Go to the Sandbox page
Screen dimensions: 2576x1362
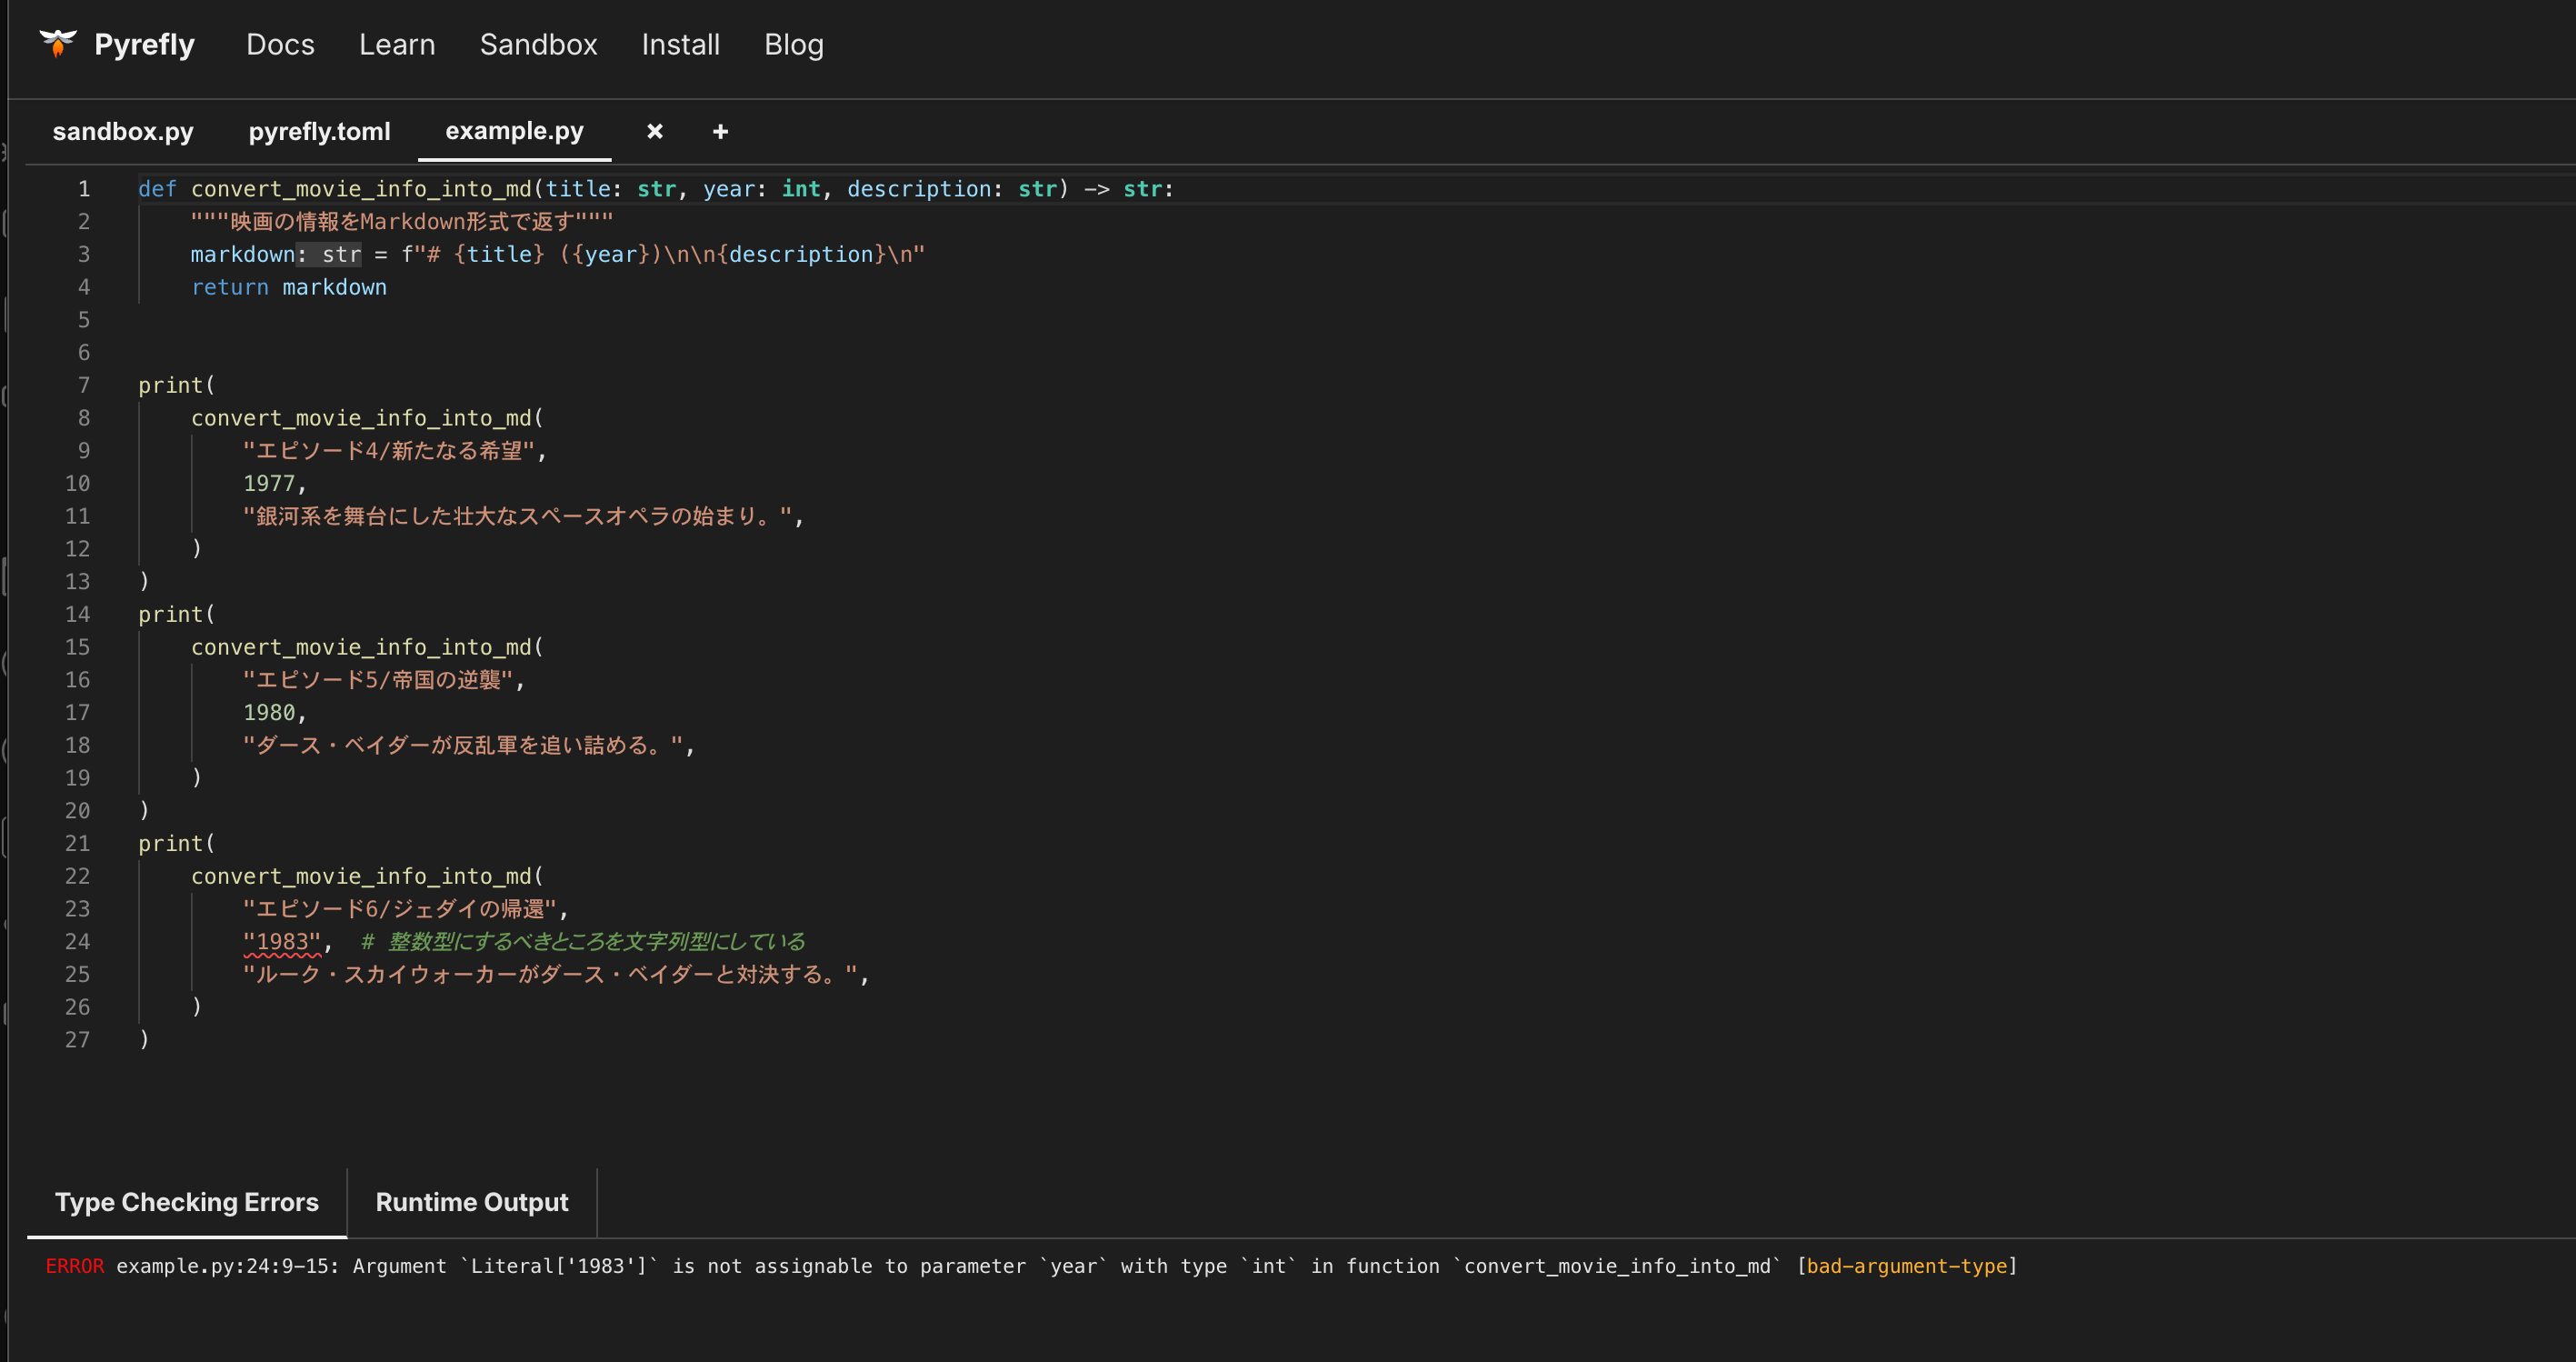pos(538,45)
